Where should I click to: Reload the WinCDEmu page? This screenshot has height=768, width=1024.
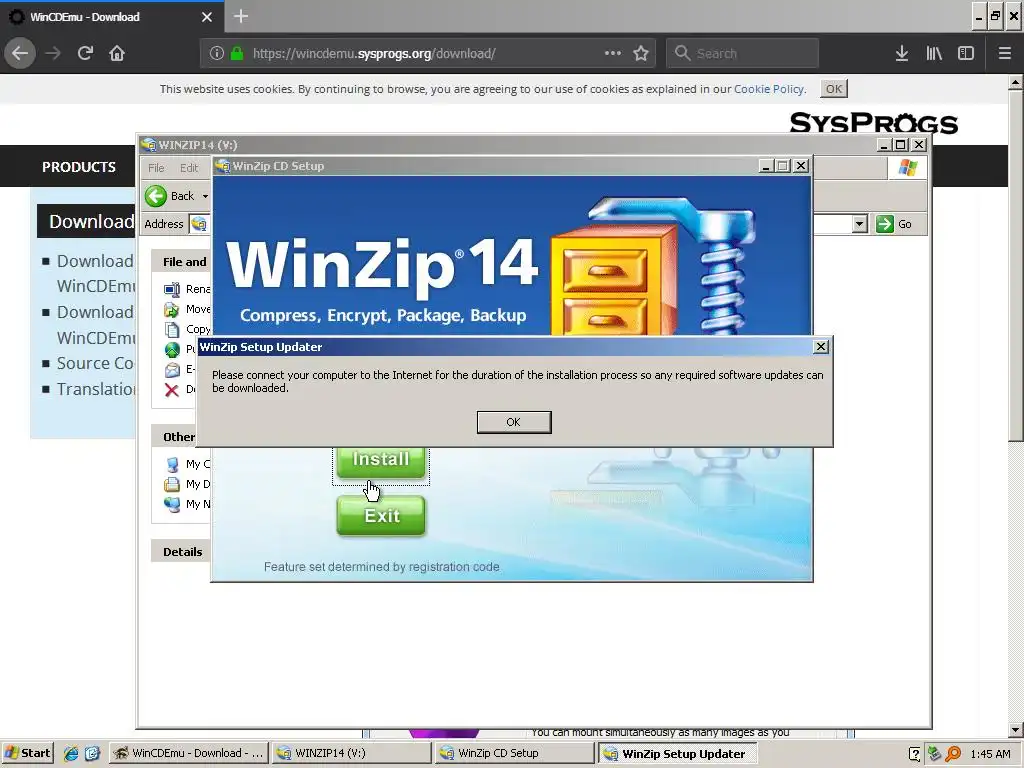tap(86, 54)
